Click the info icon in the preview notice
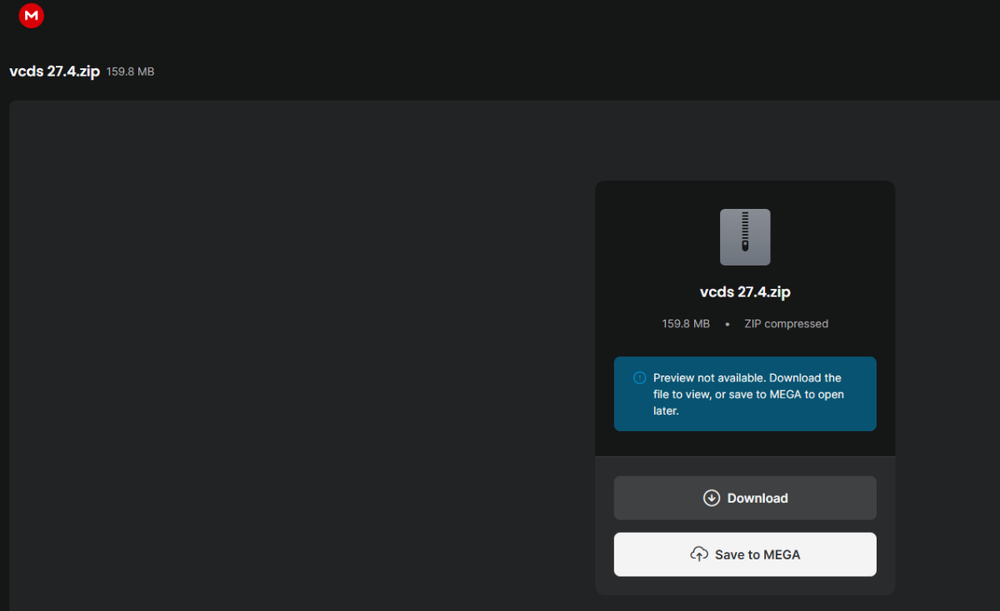Screen dimensions: 1000x611 coord(640,378)
